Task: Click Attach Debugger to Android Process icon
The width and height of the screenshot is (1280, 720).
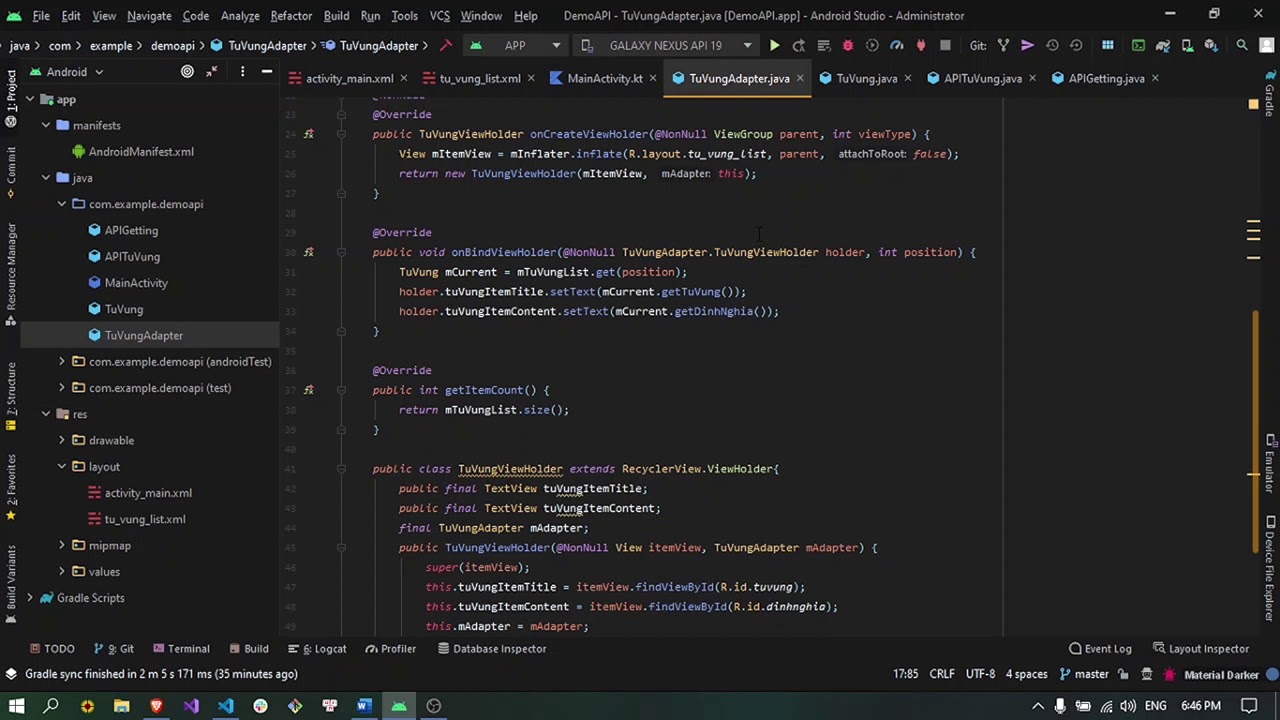Action: 920,45
